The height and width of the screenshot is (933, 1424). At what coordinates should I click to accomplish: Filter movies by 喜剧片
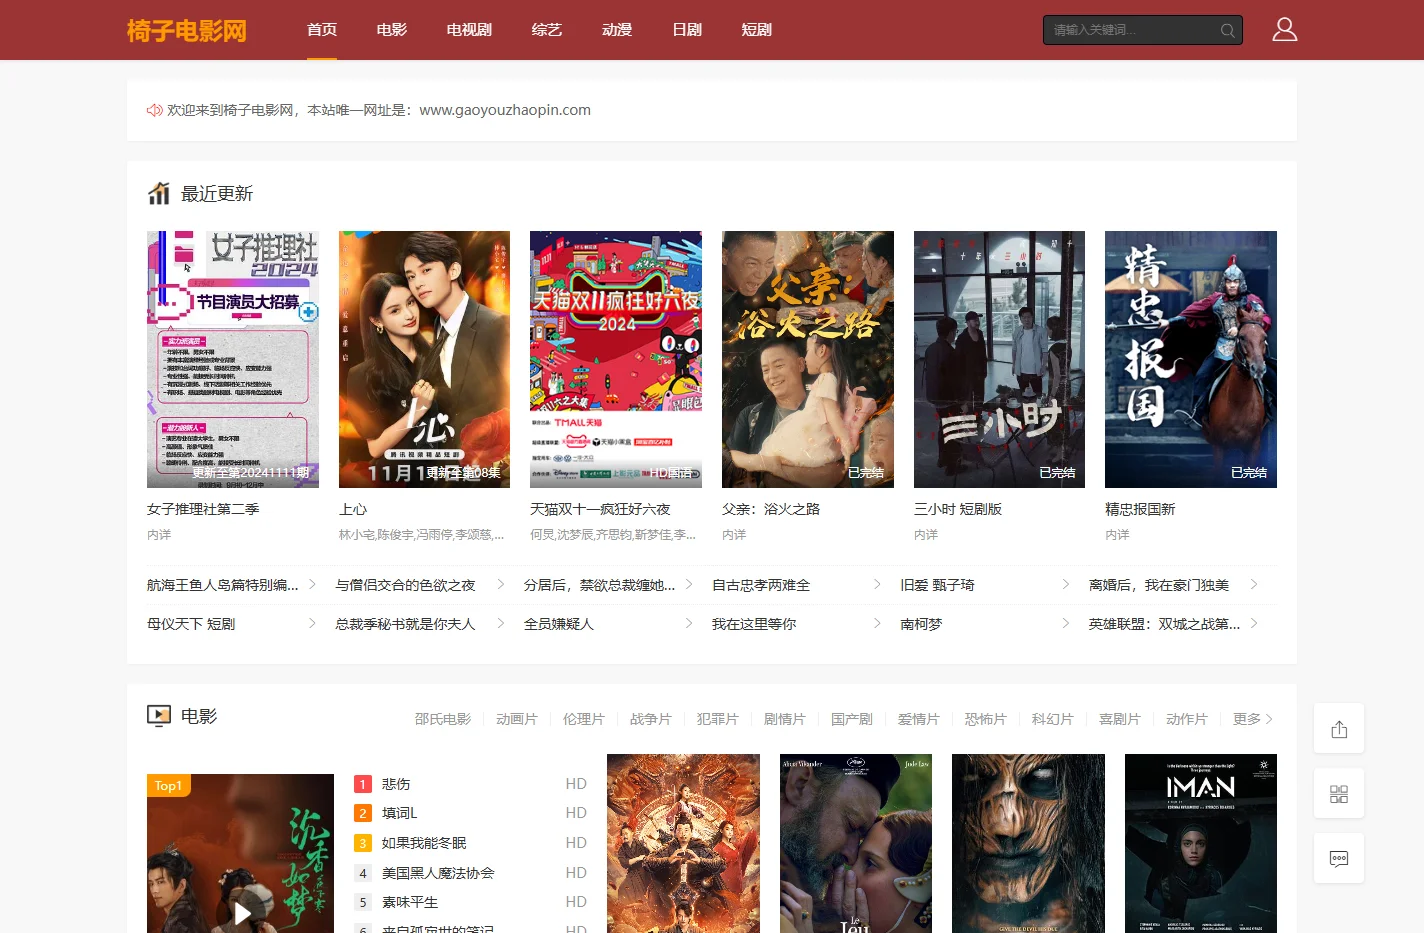(1120, 719)
